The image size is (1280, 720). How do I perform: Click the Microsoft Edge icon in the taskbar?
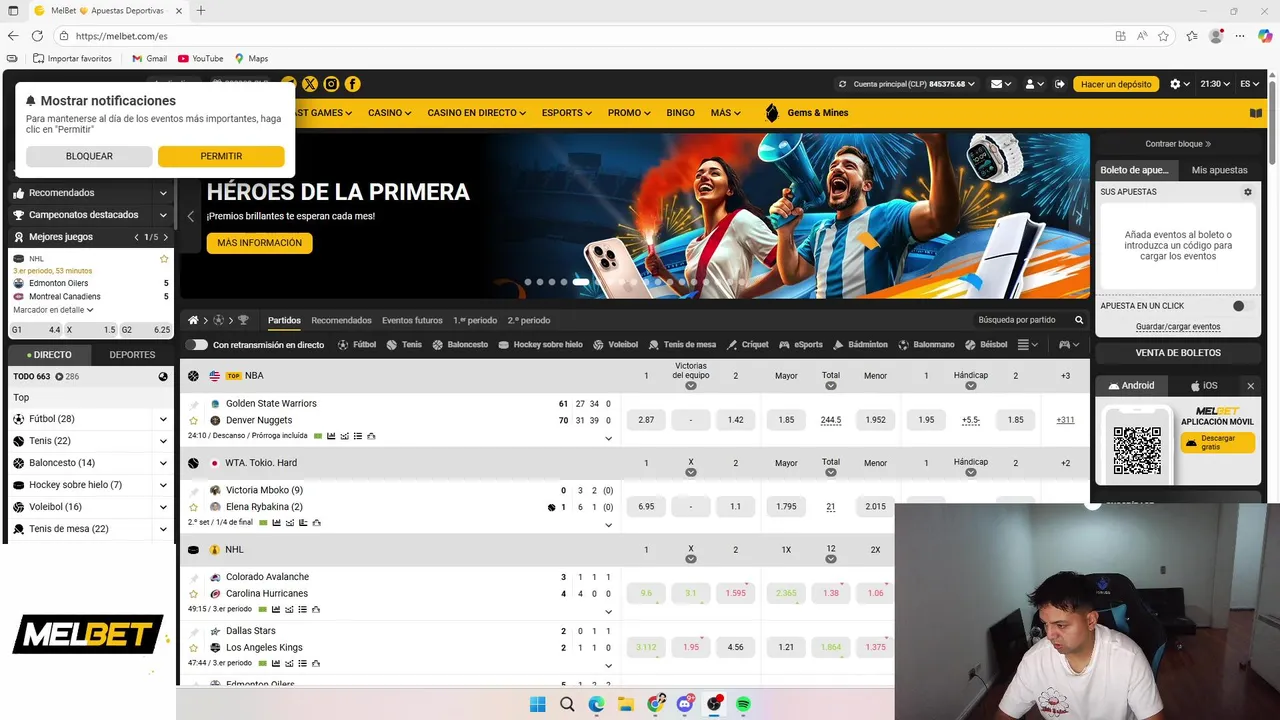click(597, 704)
